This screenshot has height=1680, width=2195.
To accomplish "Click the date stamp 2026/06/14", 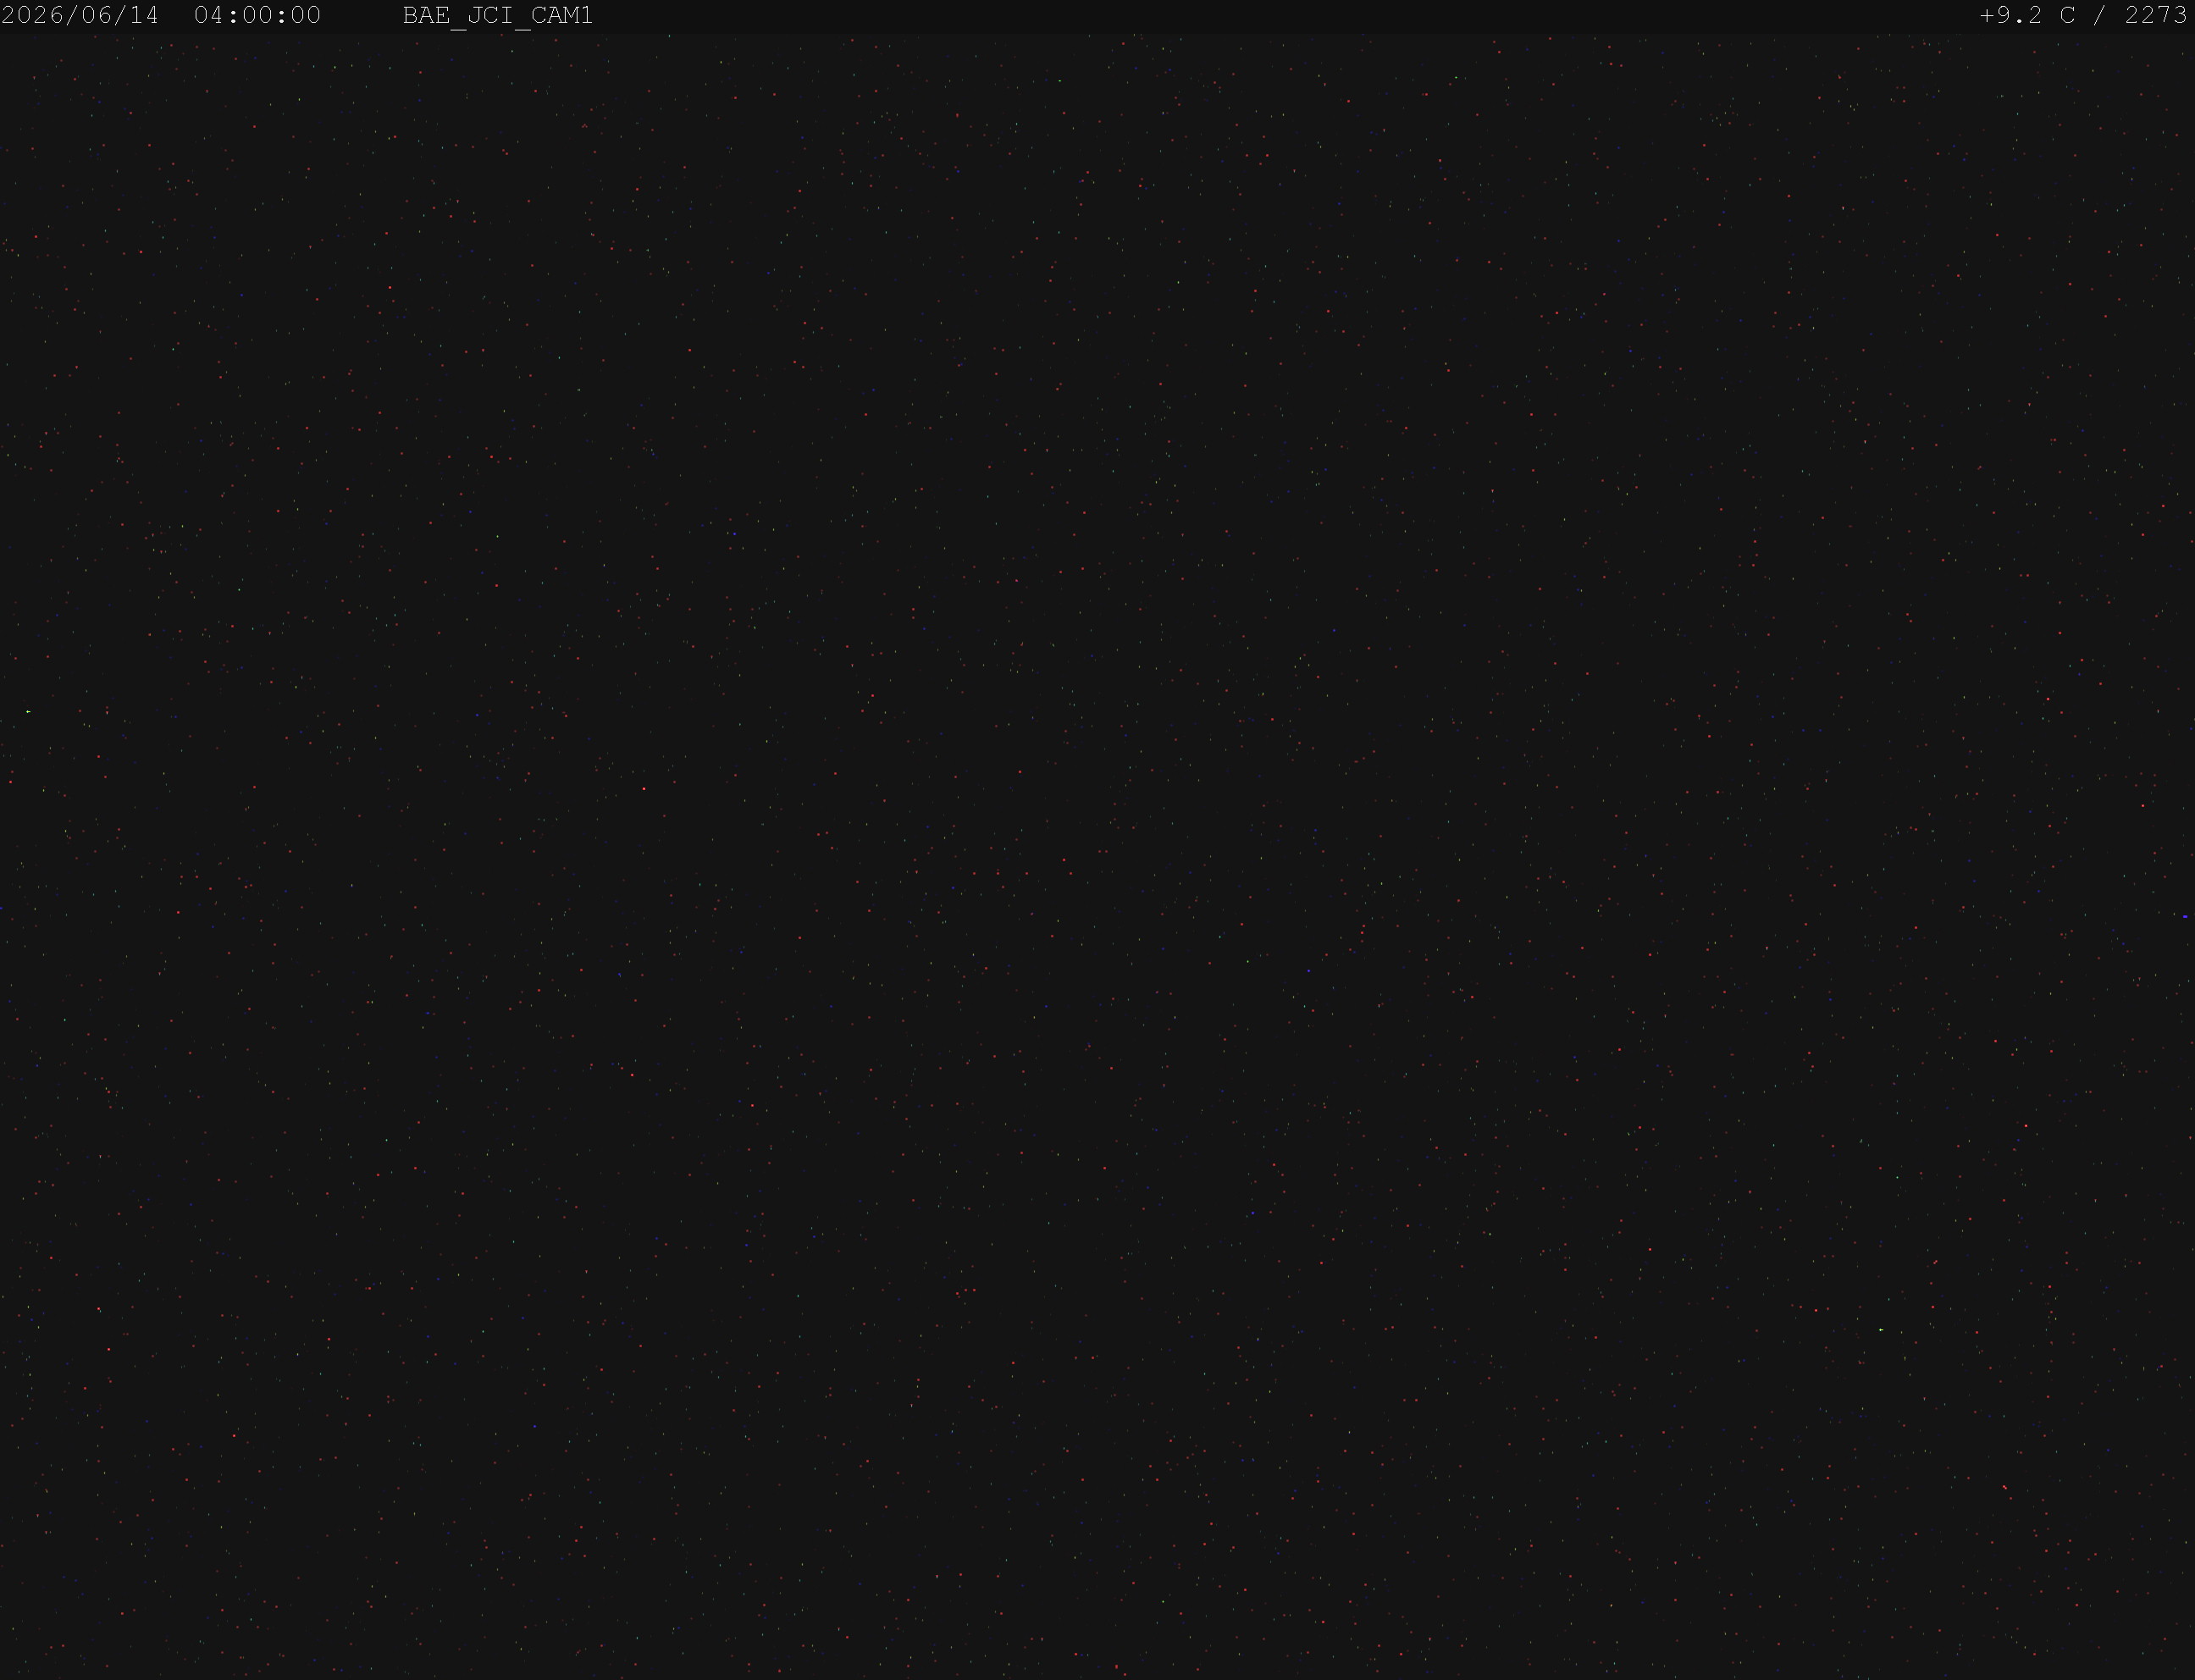I will coord(80,16).
